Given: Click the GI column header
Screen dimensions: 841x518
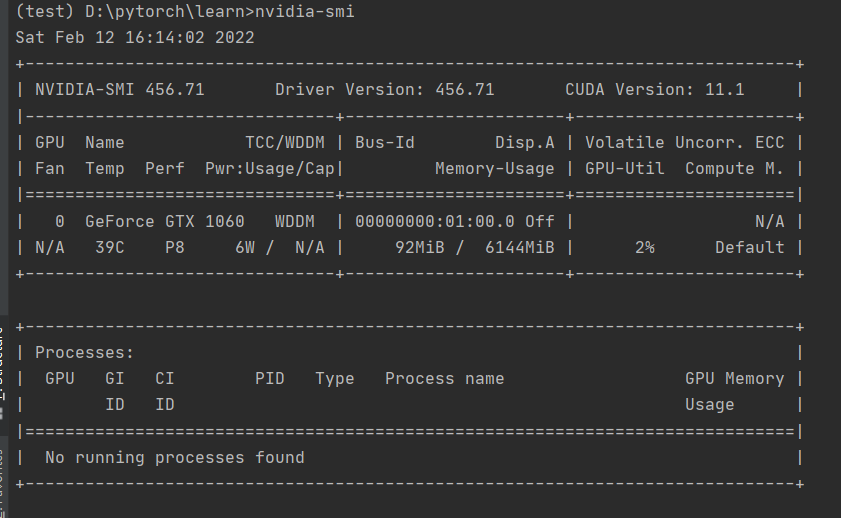Looking at the screenshot, I should [x=115, y=379].
